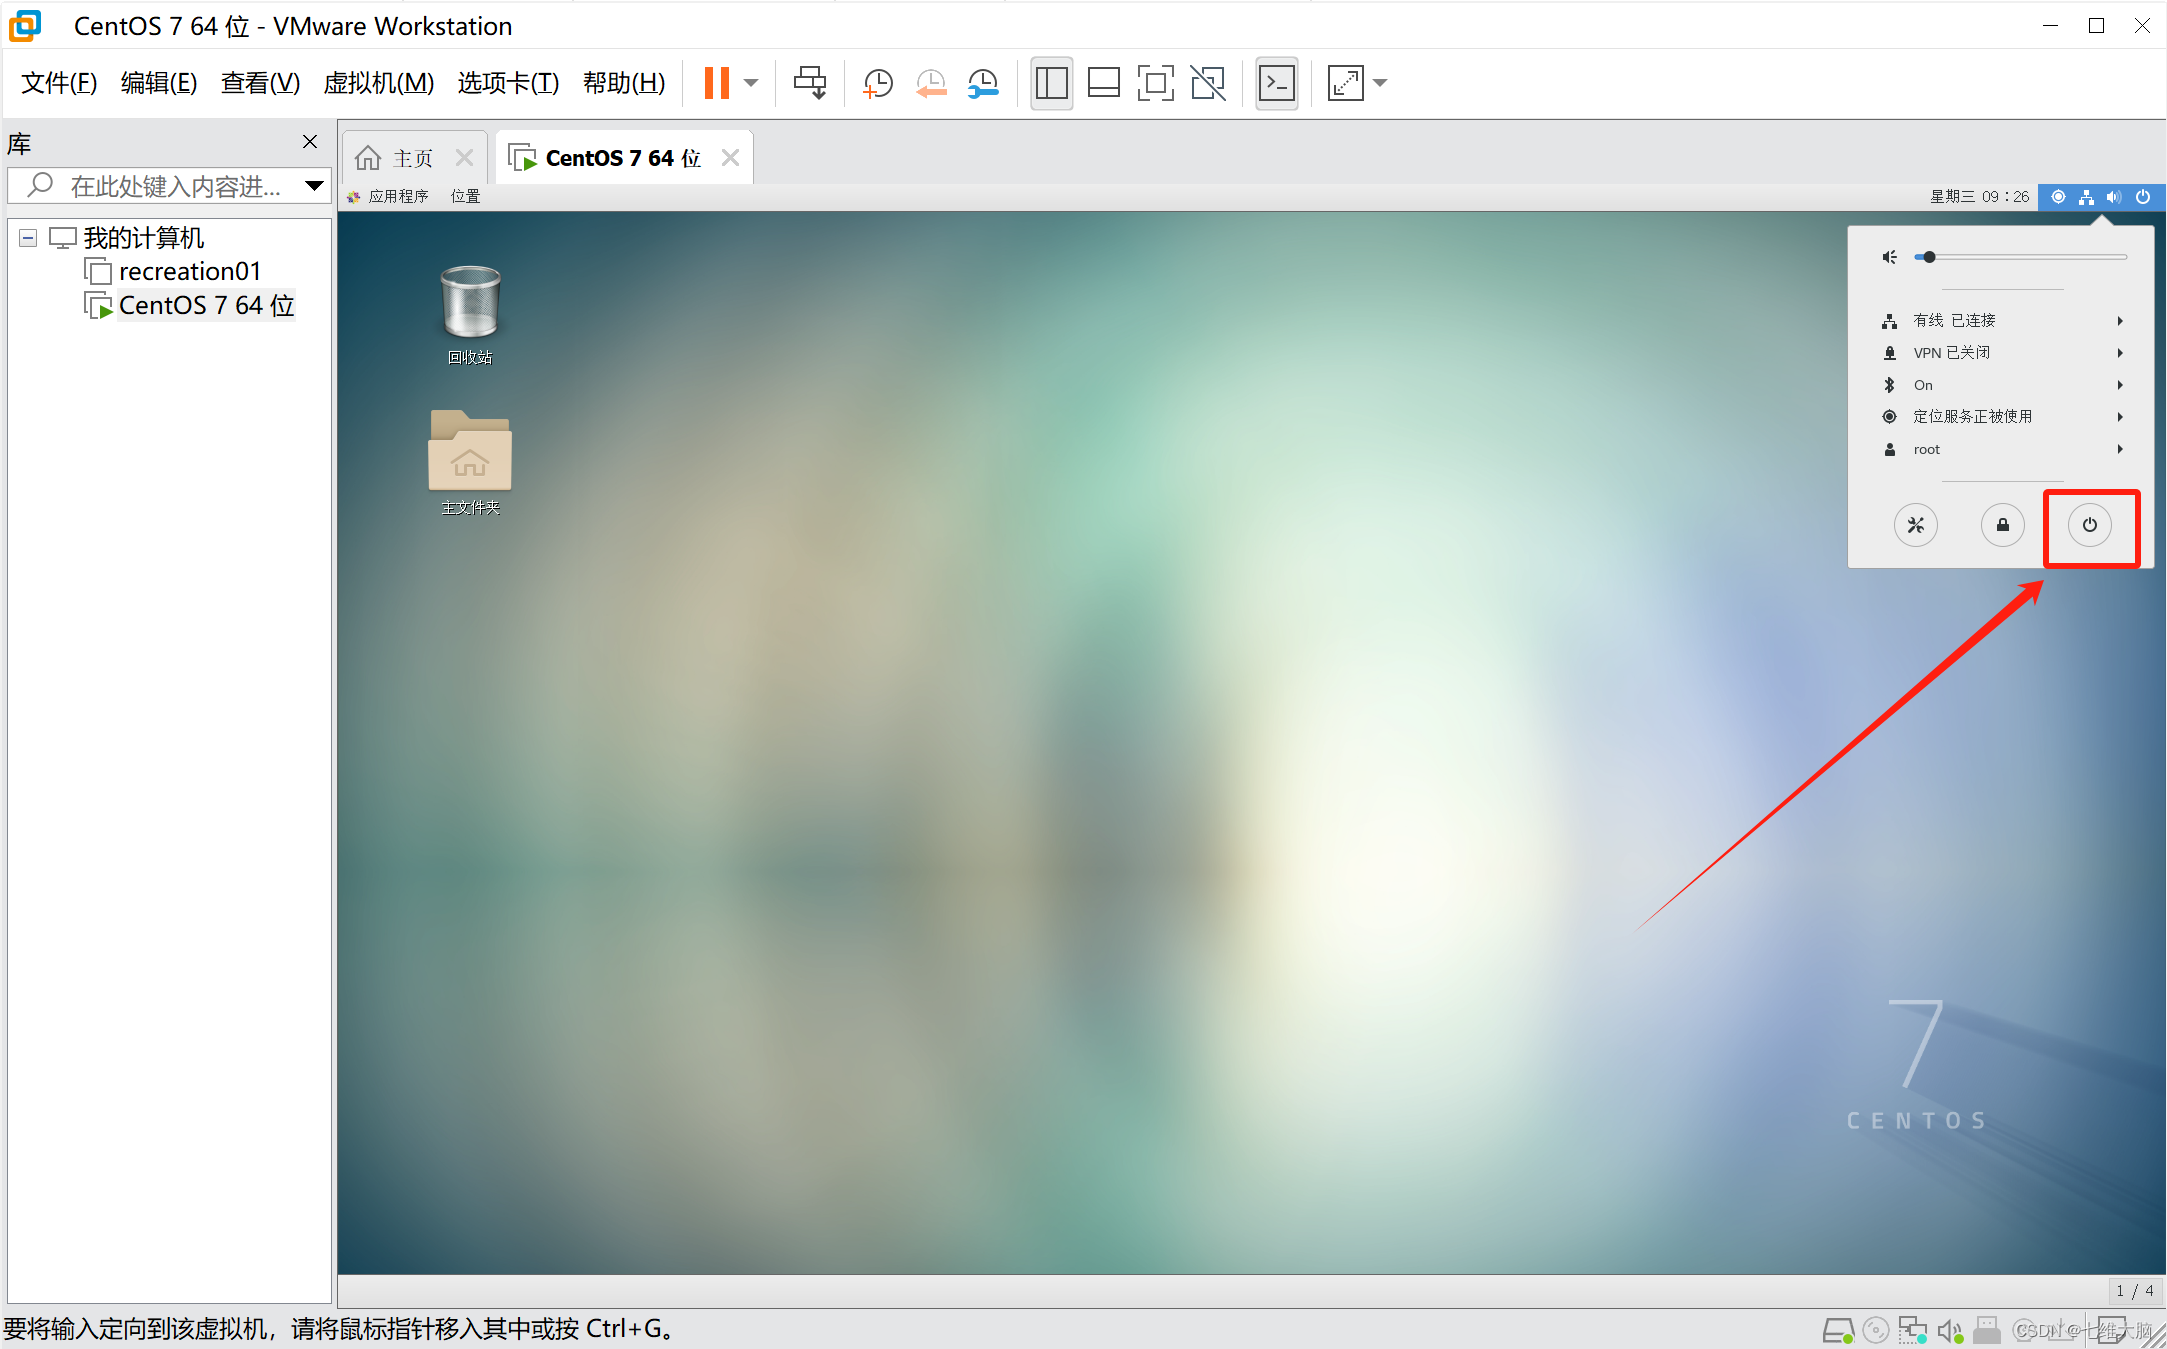This screenshot has width=2167, height=1349.
Task: Toggle VPN已关闭 on or off
Action: [2004, 353]
